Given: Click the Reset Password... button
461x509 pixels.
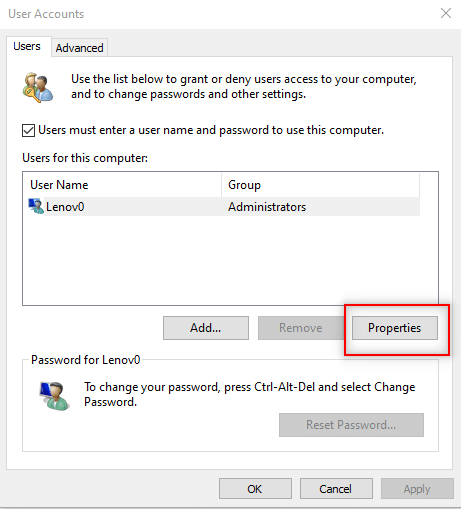Looking at the screenshot, I should point(351,425).
